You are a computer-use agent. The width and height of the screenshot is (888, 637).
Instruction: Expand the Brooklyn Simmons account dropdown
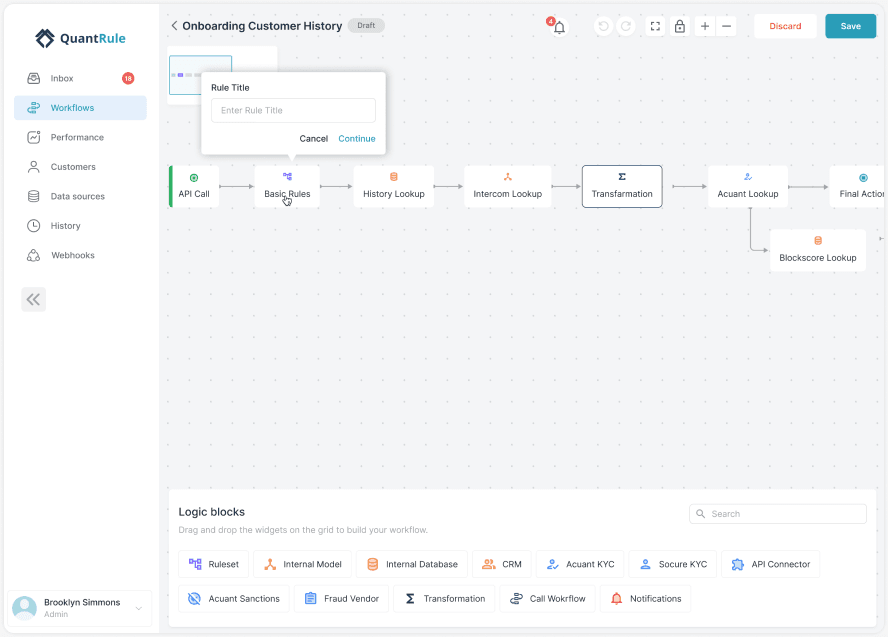(x=138, y=608)
